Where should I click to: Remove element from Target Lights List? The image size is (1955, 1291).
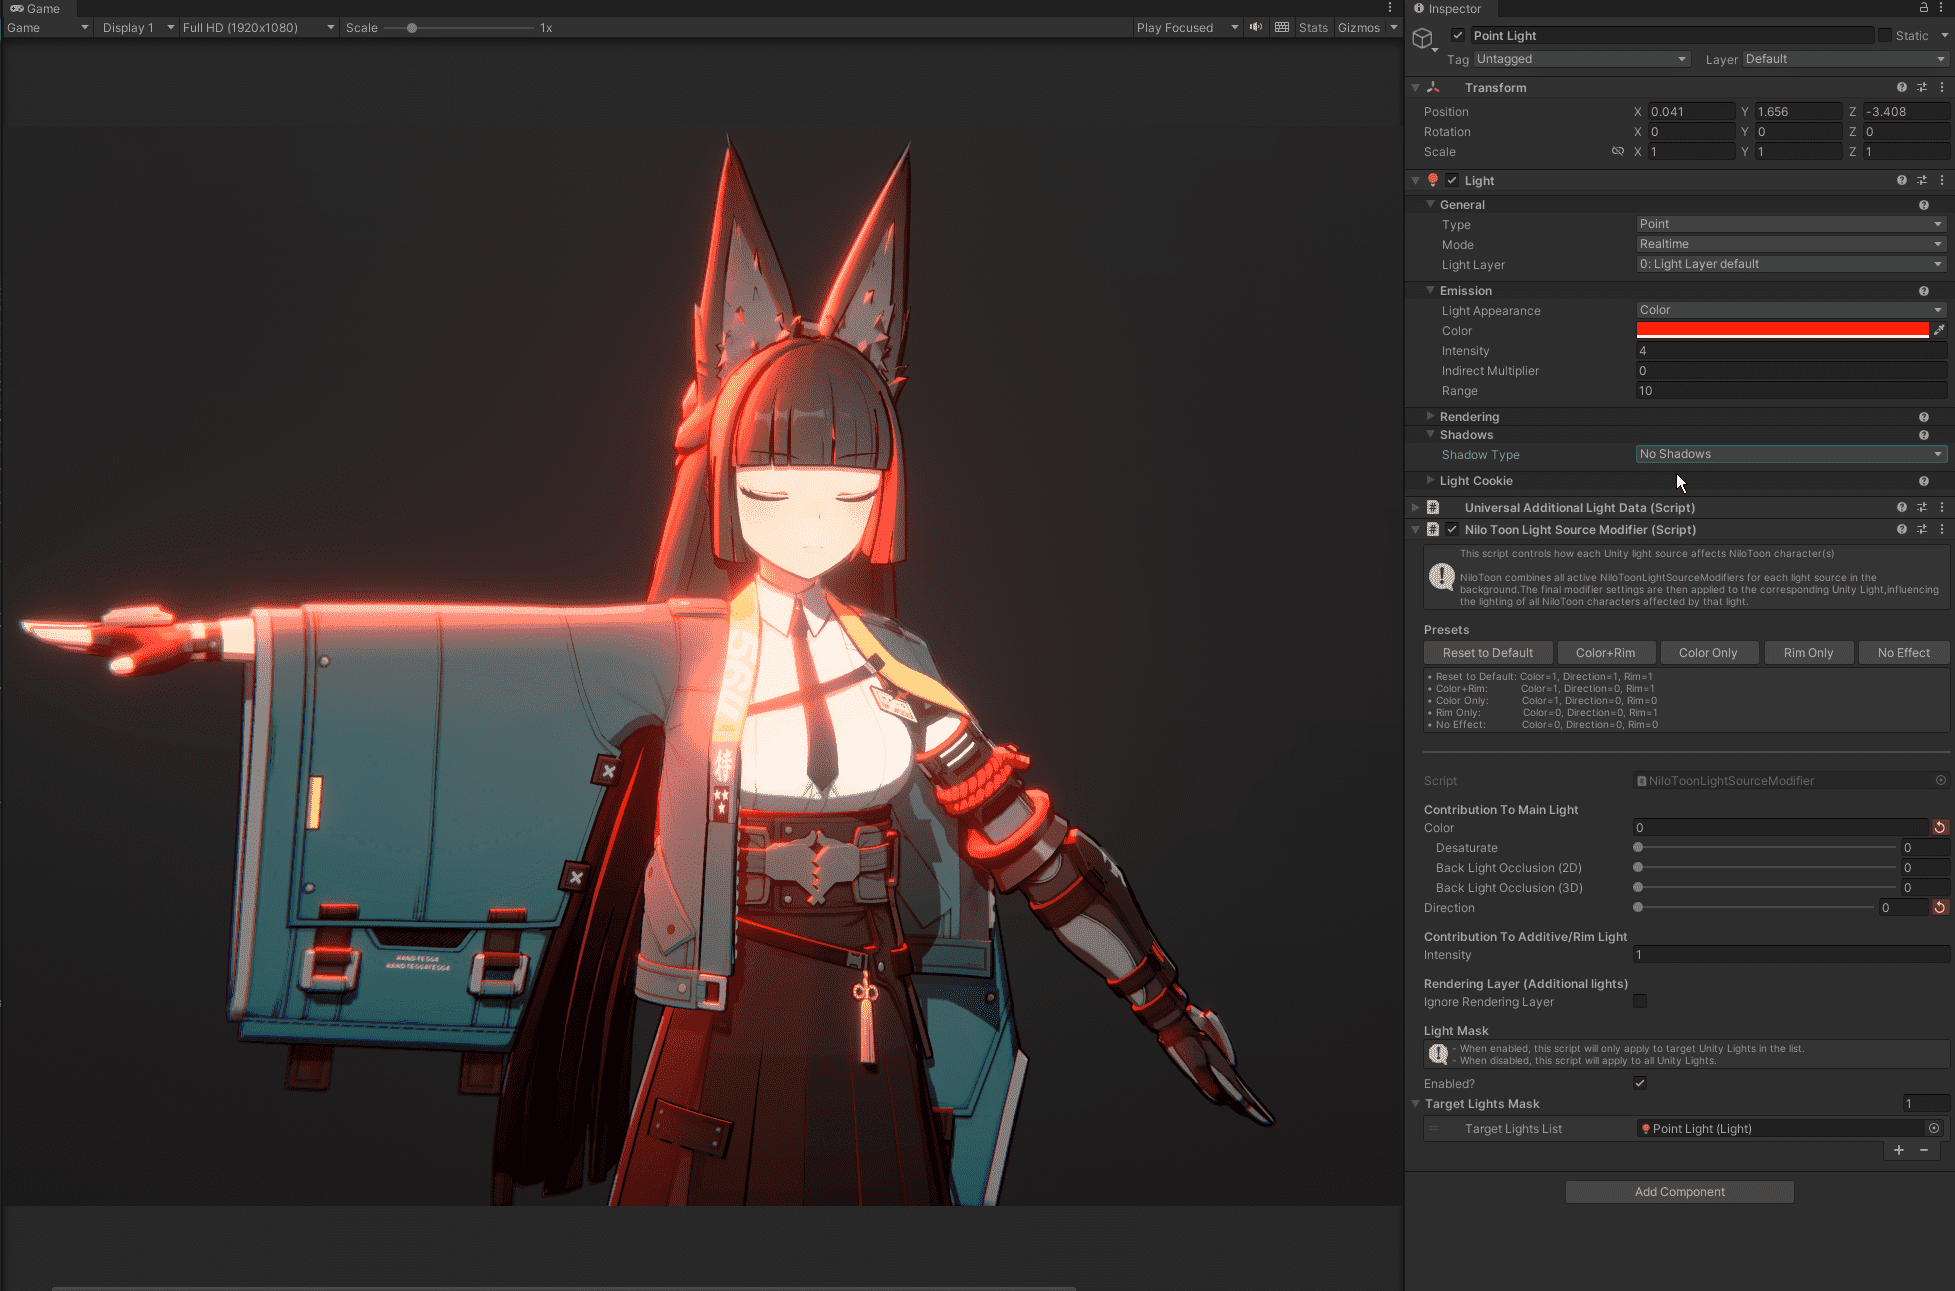pyautogui.click(x=1924, y=1151)
